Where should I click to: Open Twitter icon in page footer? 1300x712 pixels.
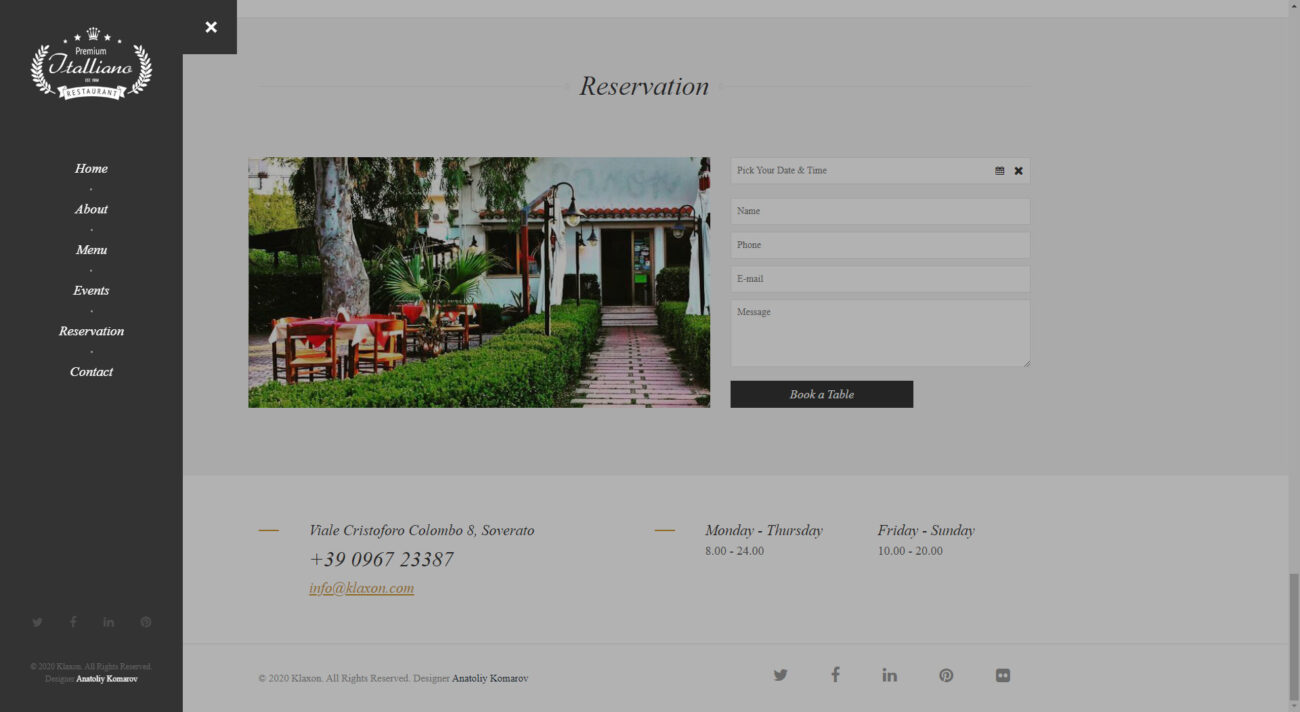[780, 675]
